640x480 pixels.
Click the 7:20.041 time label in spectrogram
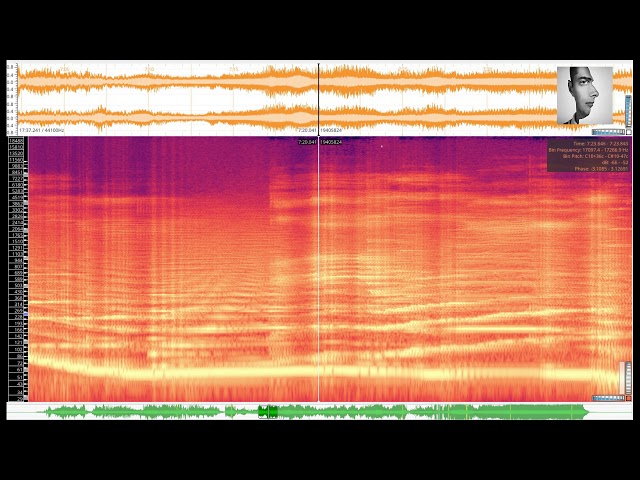coord(306,142)
